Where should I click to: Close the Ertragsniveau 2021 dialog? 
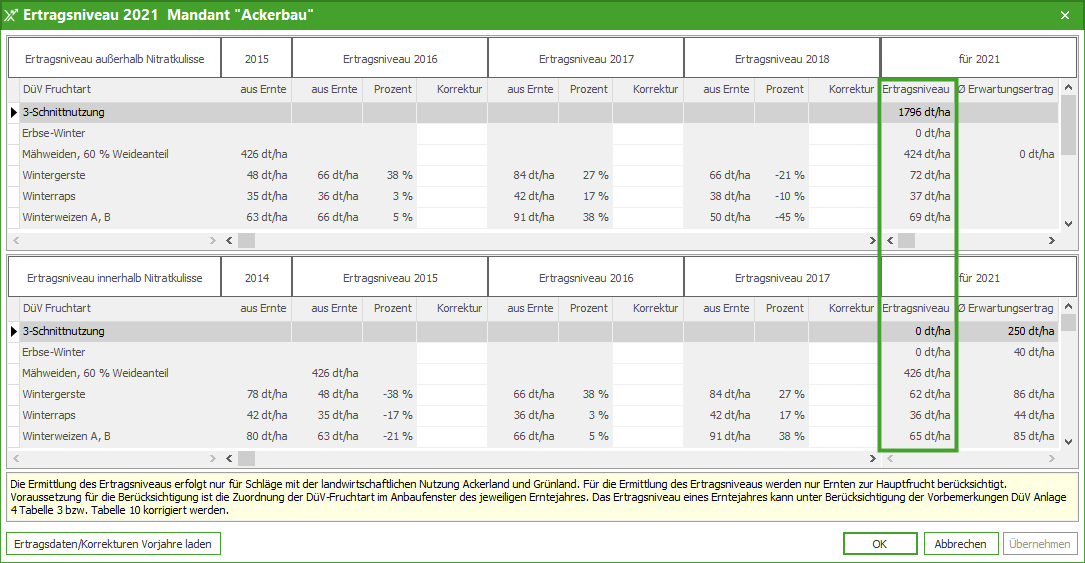click(1064, 15)
